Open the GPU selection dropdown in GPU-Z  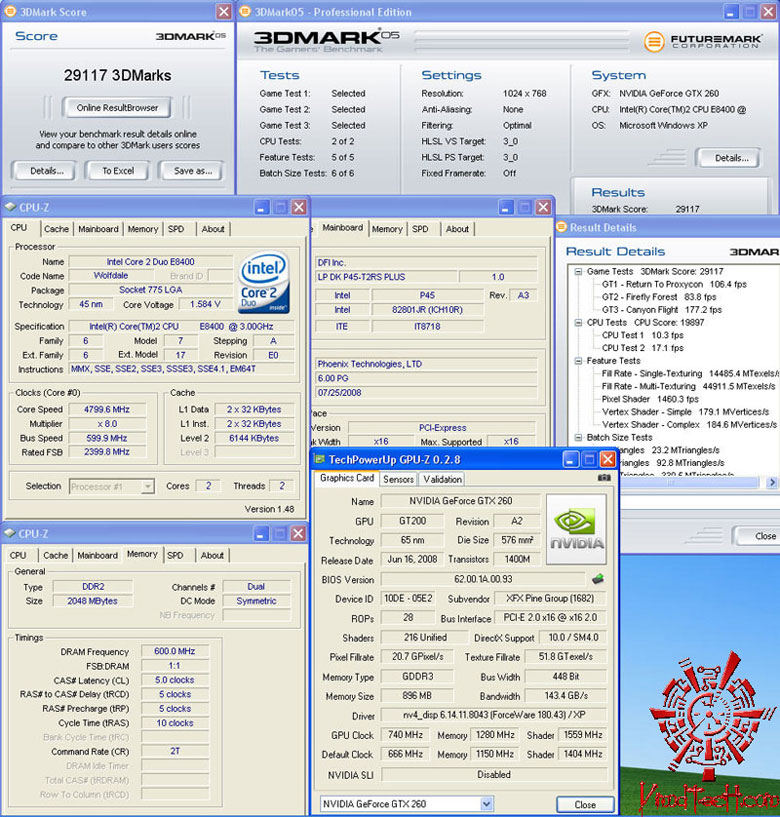click(486, 803)
